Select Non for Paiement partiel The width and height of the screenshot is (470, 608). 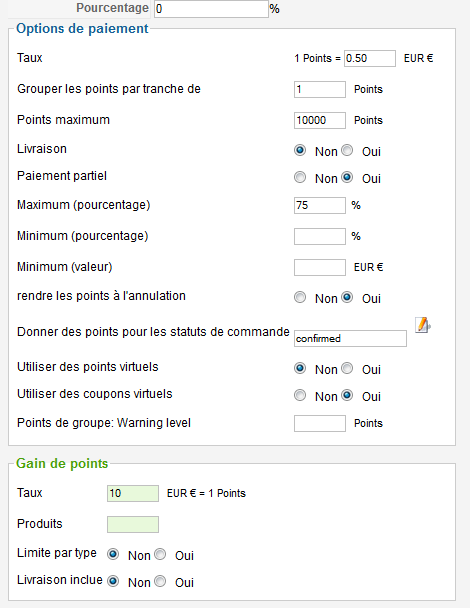click(x=300, y=177)
